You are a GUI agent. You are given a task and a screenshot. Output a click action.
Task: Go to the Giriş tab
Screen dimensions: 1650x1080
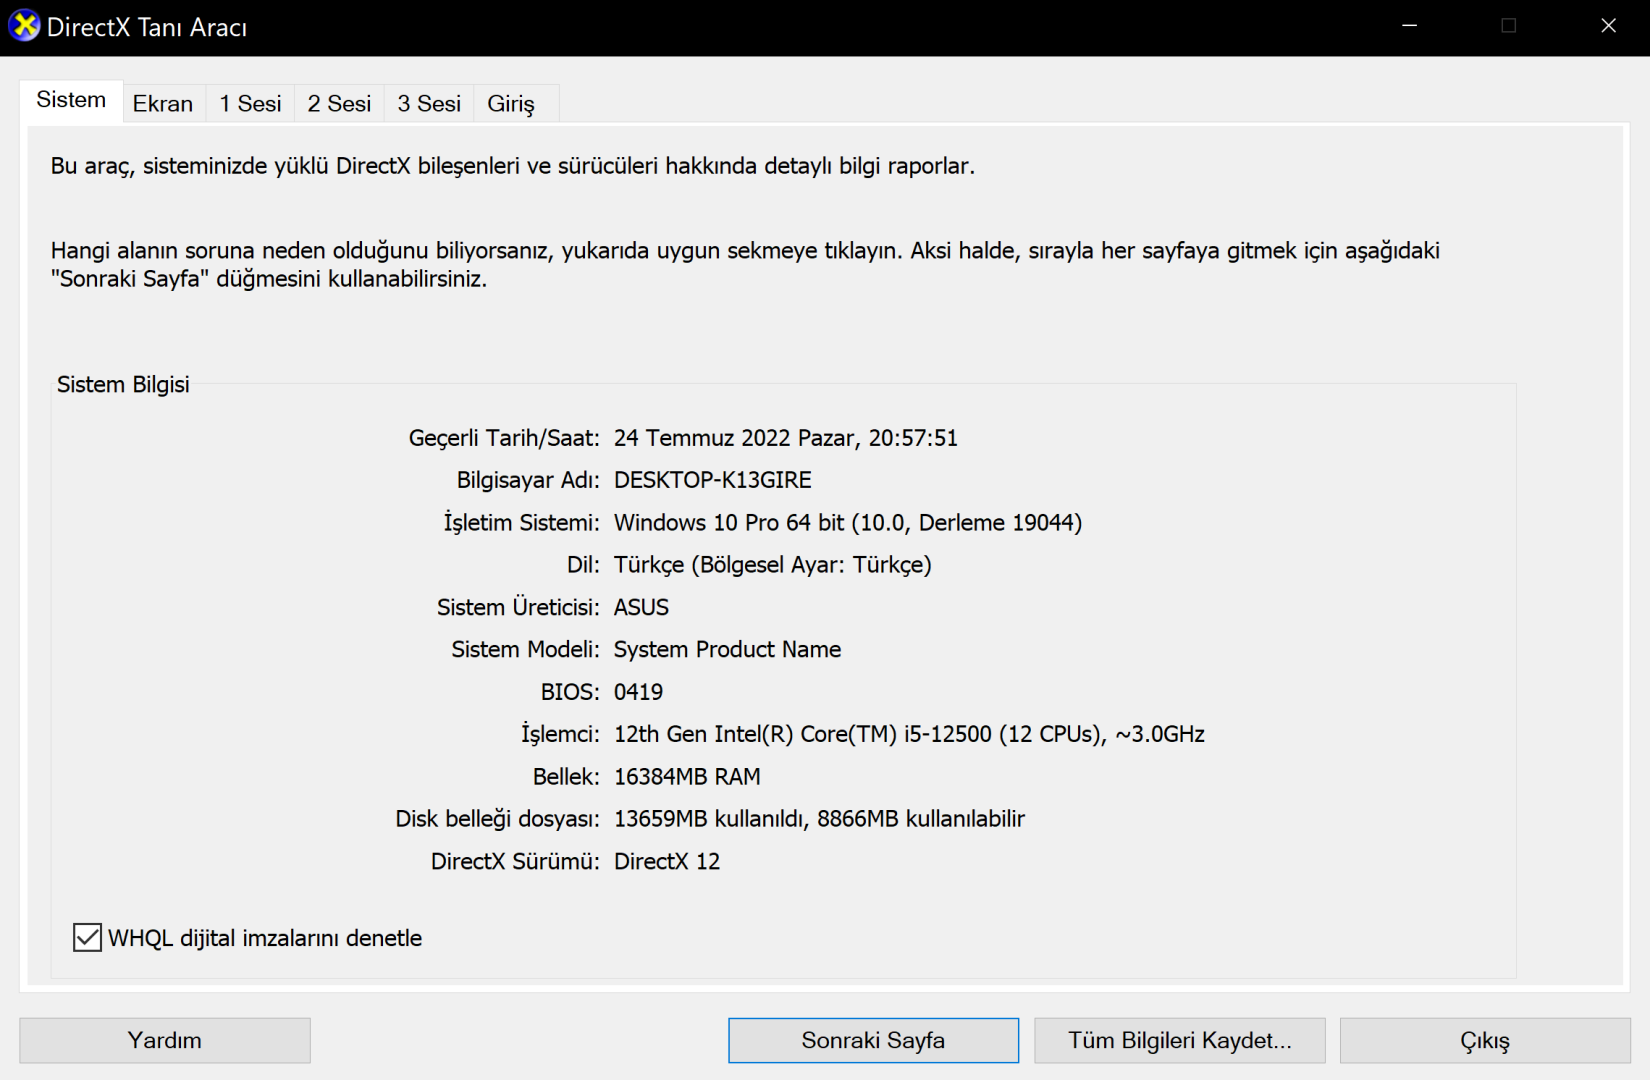(511, 104)
